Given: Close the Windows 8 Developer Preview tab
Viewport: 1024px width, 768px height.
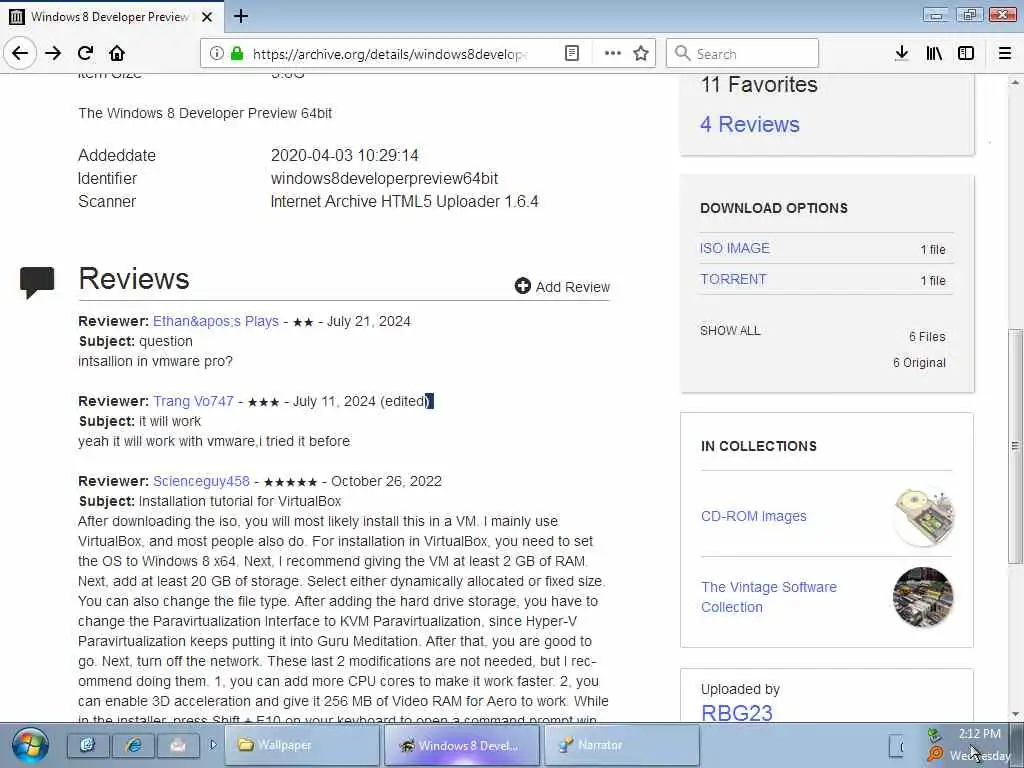Looking at the screenshot, I should click(x=207, y=17).
